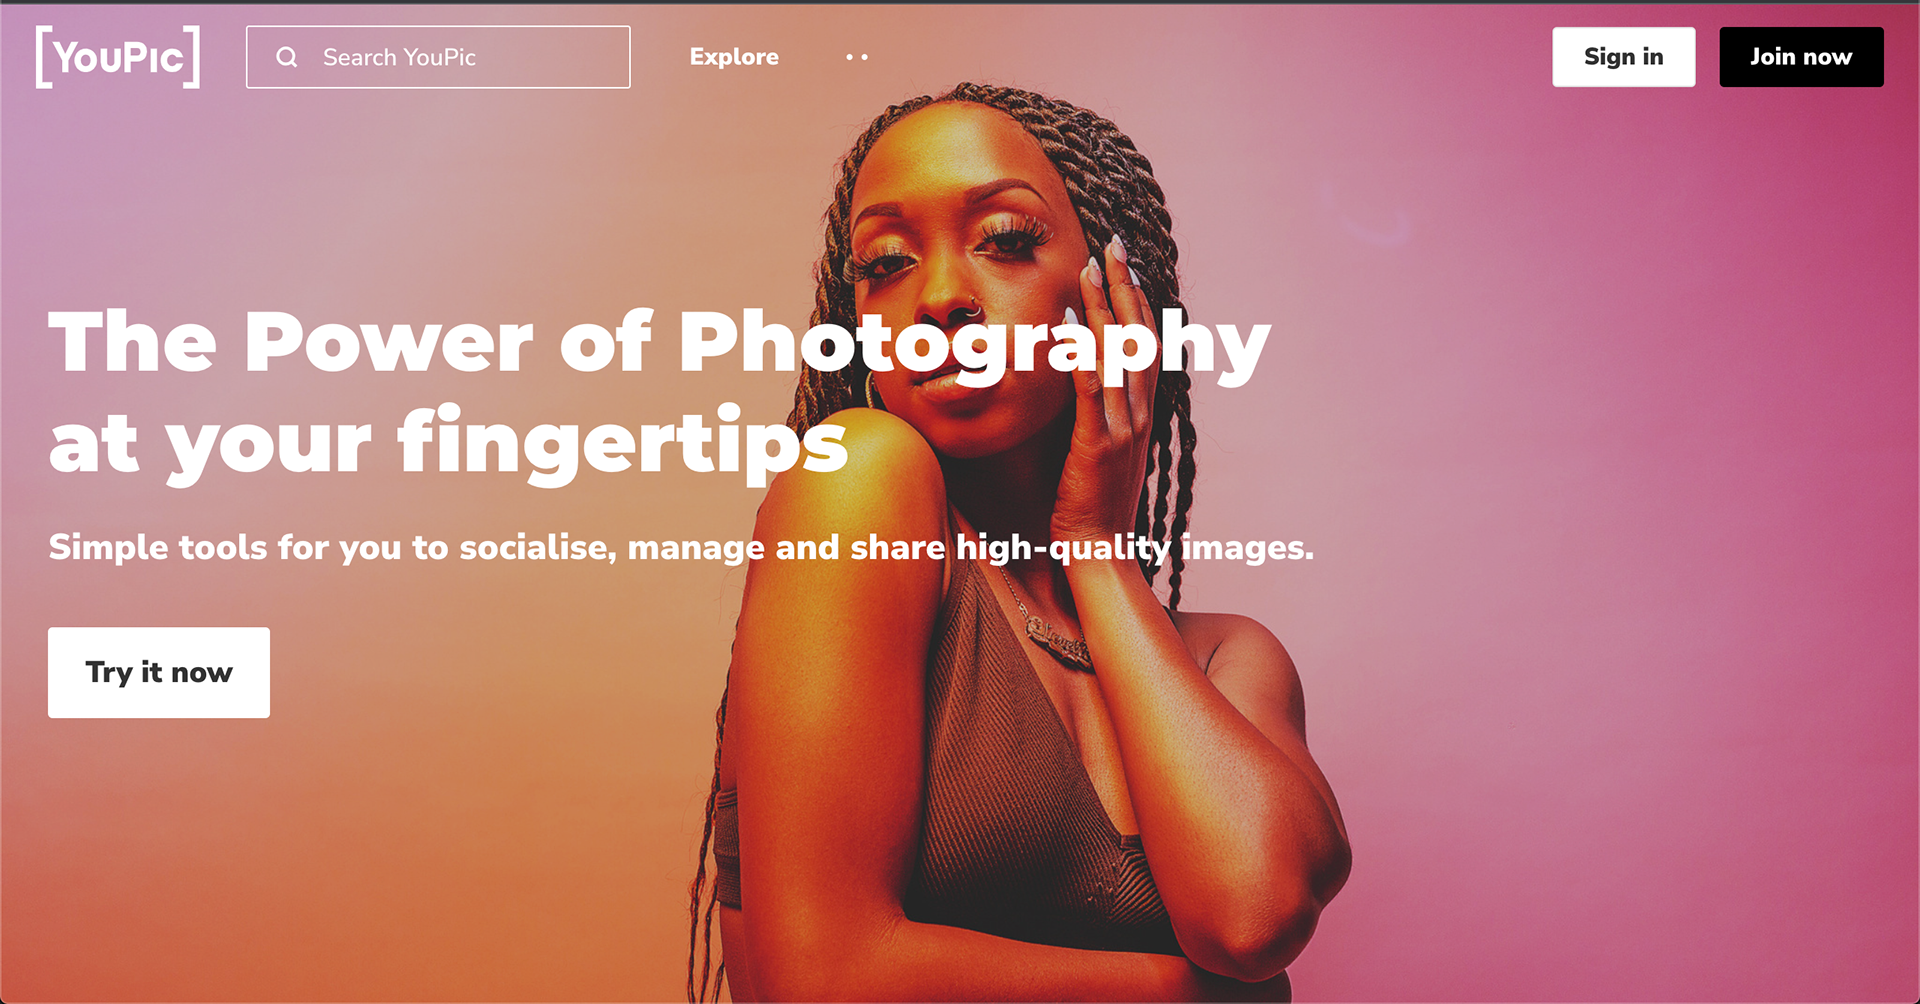Click the 'at your fingertips' headline line
The width and height of the screenshot is (1920, 1004).
(448, 443)
